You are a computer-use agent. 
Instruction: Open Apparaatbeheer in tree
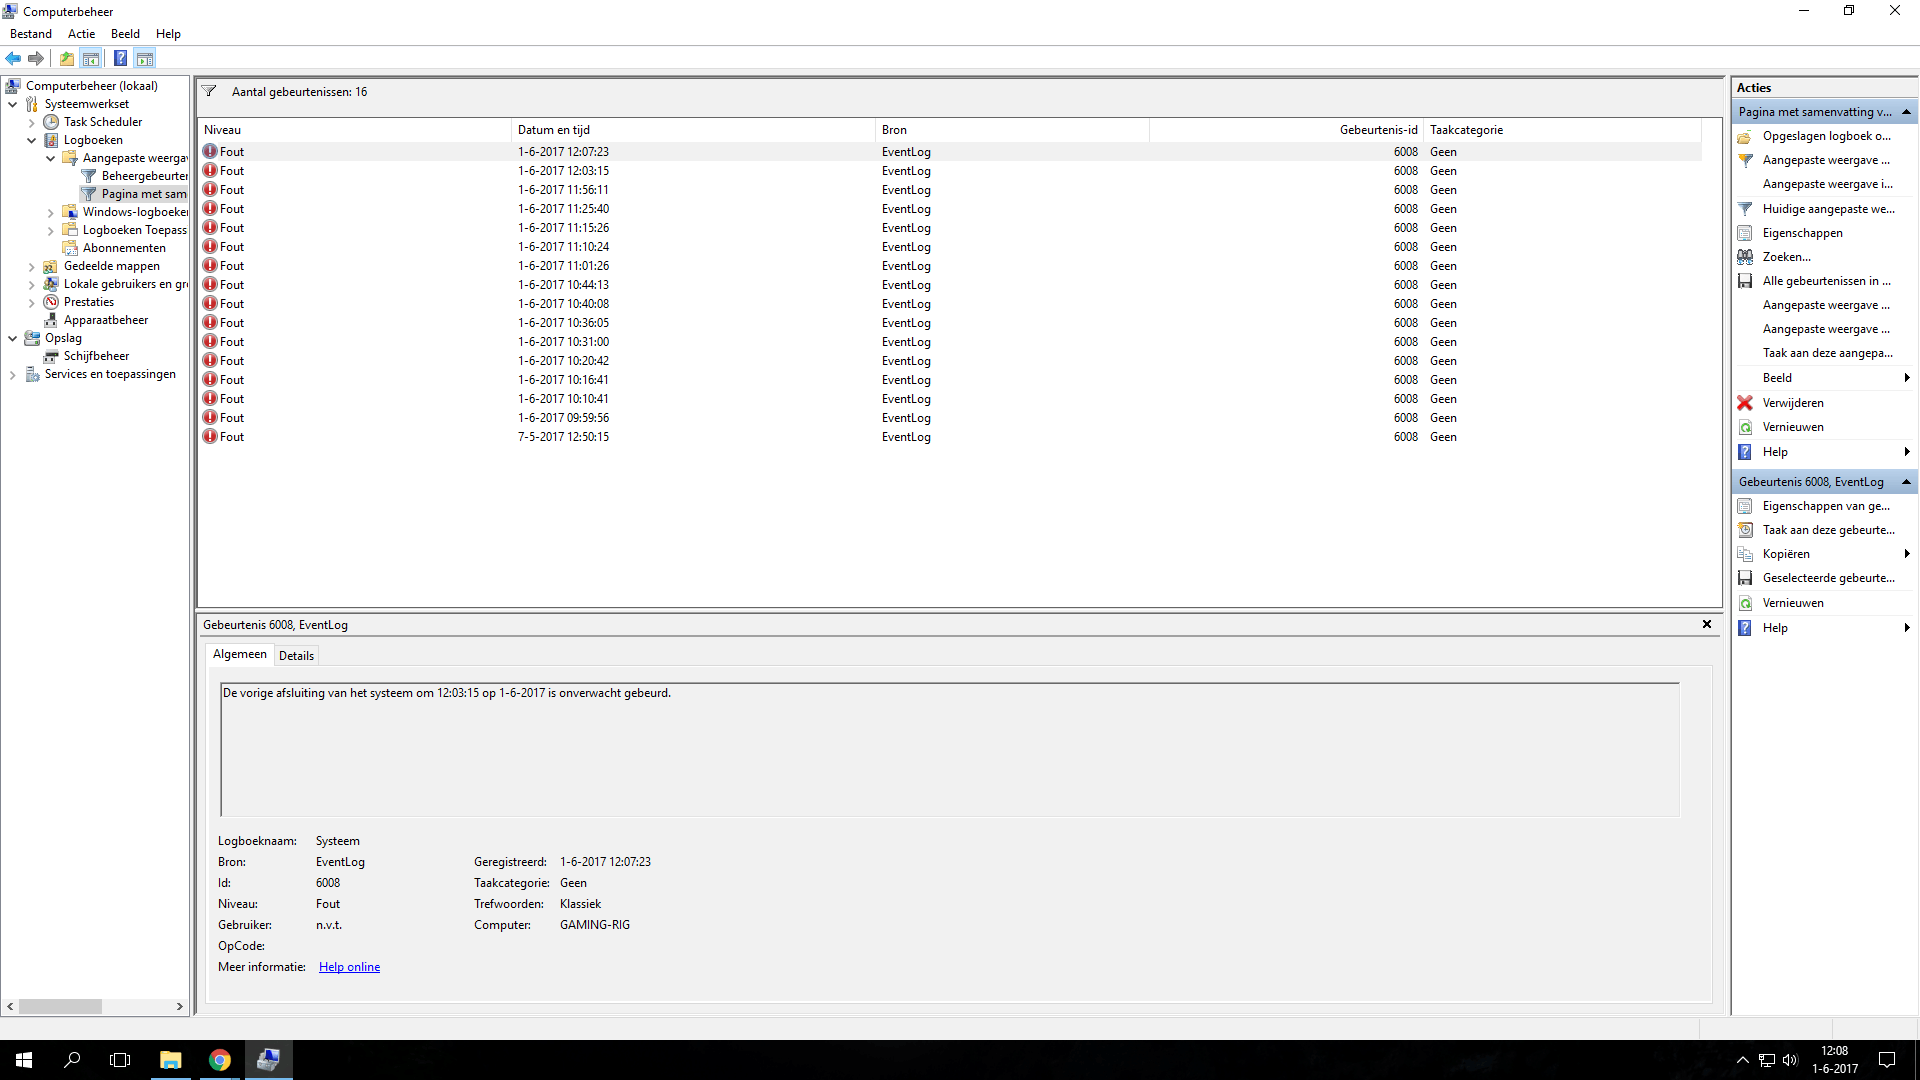(x=105, y=320)
